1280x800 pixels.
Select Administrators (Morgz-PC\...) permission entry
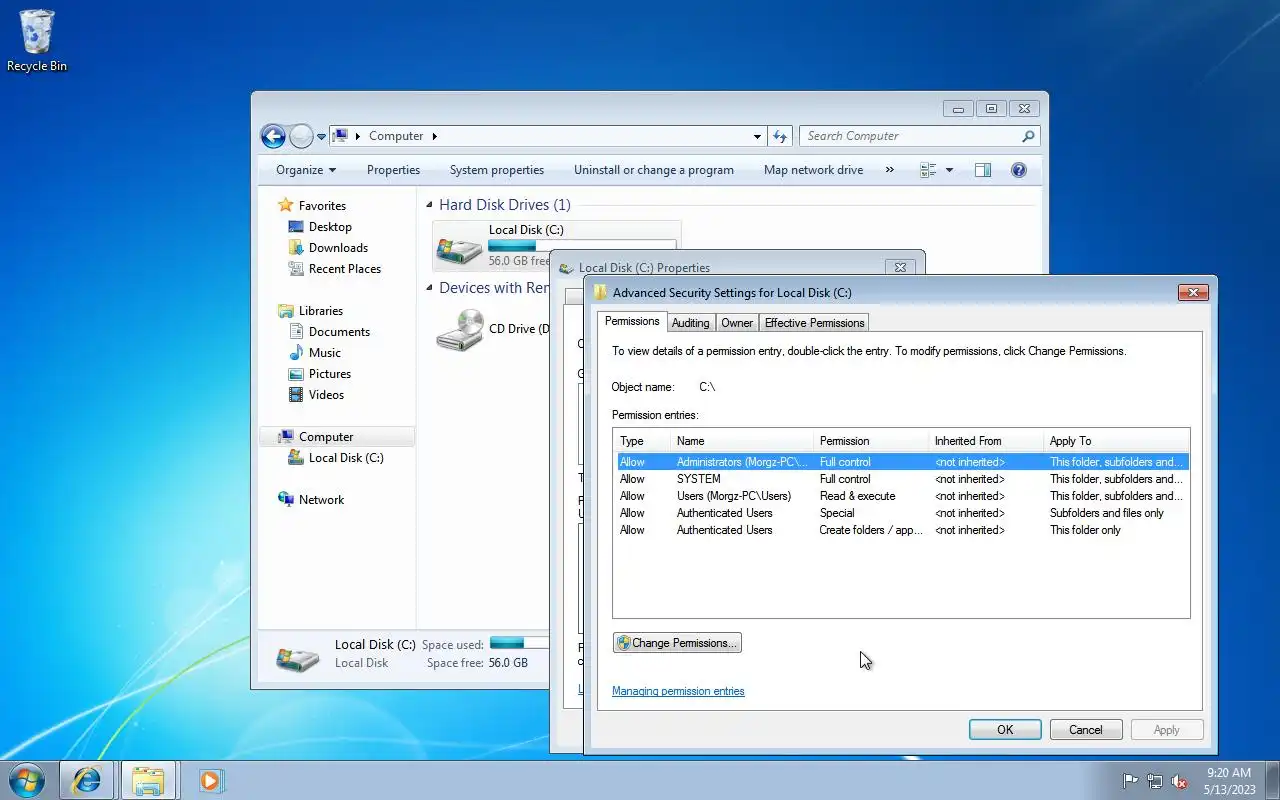pyautogui.click(x=901, y=462)
